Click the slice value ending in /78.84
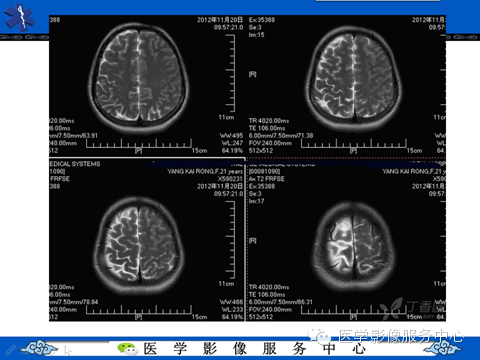 coord(74,302)
